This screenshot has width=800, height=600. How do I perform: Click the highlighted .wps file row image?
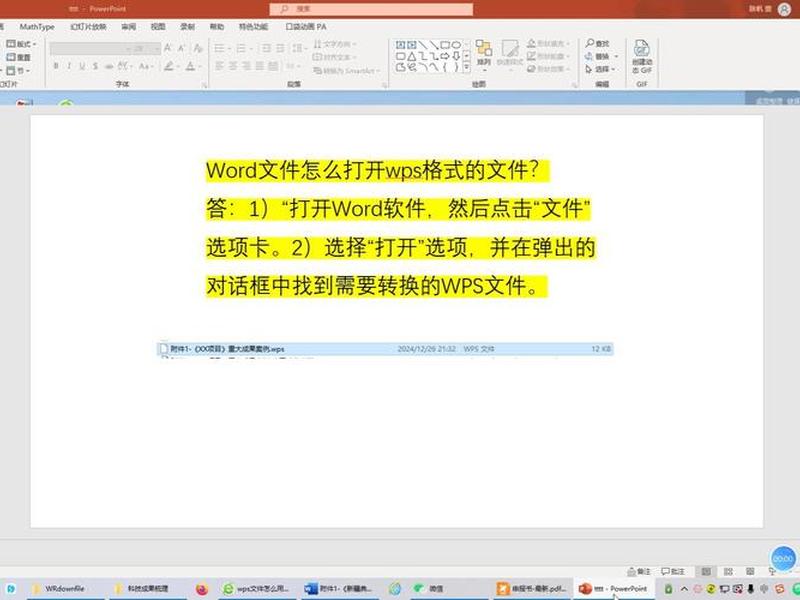pyautogui.click(x=386, y=349)
